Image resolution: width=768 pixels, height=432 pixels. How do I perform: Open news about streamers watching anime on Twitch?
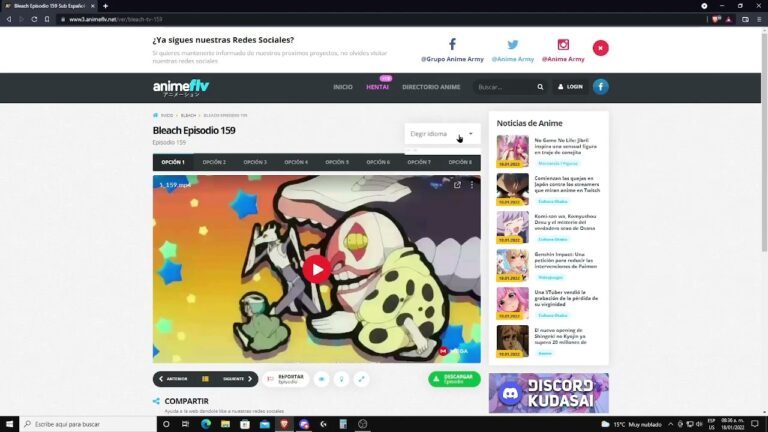(567, 184)
